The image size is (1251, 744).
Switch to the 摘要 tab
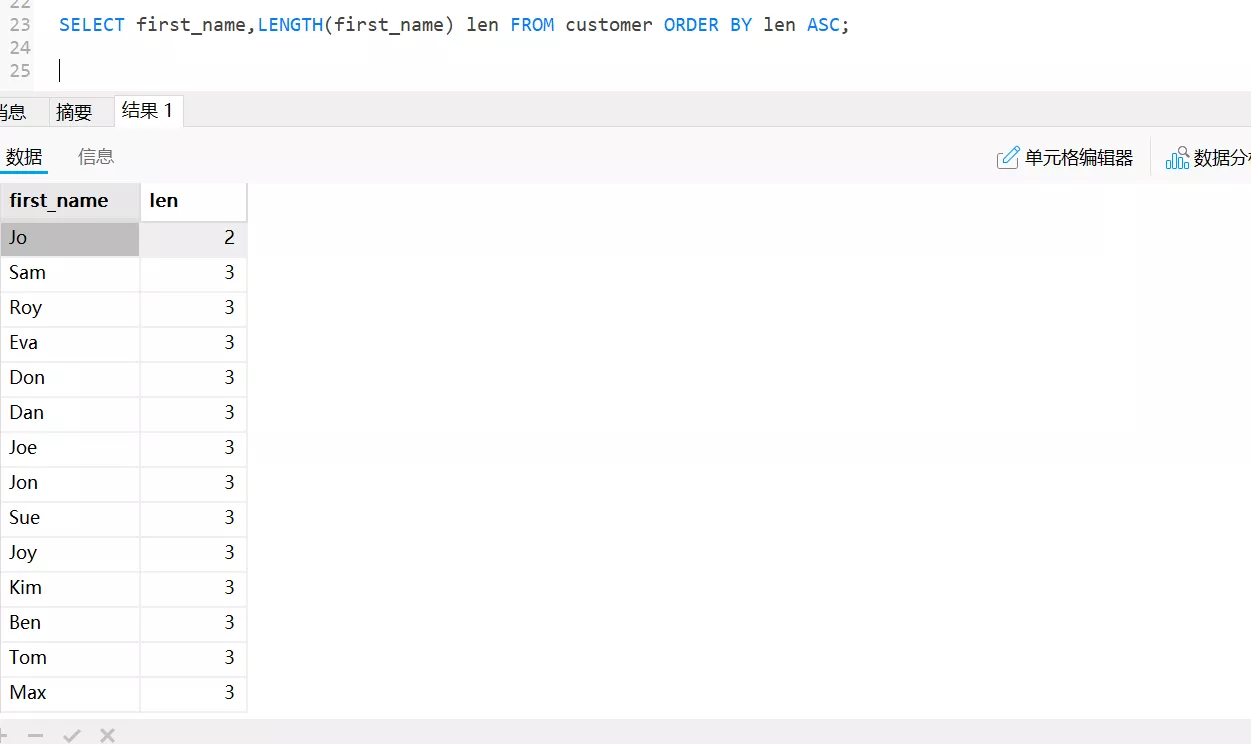click(x=74, y=112)
